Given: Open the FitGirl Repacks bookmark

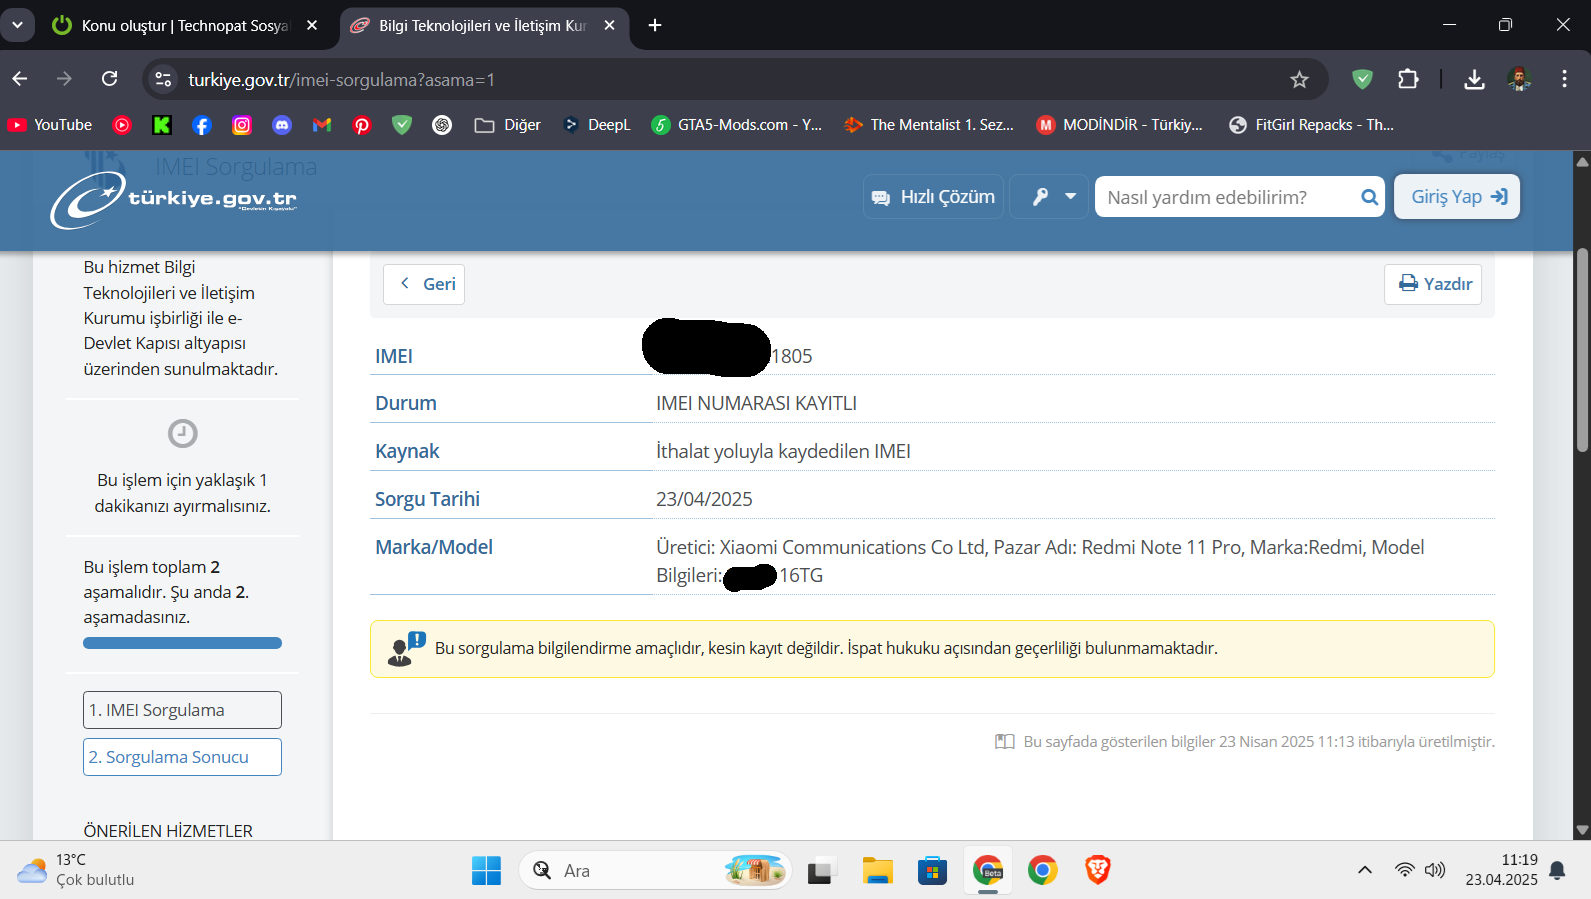Looking at the screenshot, I should tap(1311, 125).
